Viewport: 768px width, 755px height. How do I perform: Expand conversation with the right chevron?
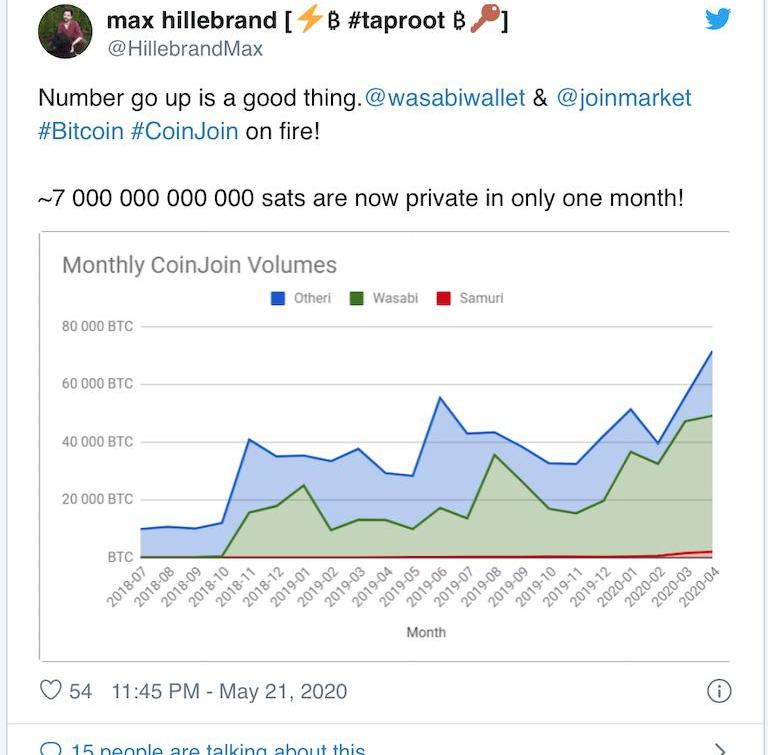point(719,749)
